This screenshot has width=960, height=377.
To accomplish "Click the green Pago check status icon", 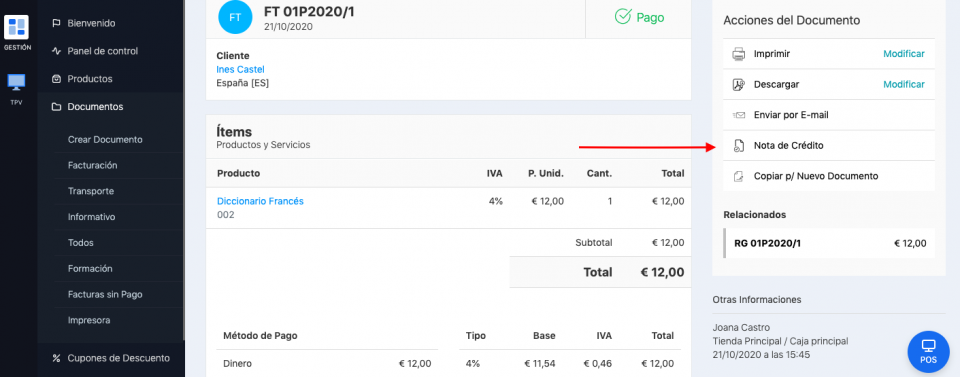I will point(623,17).
